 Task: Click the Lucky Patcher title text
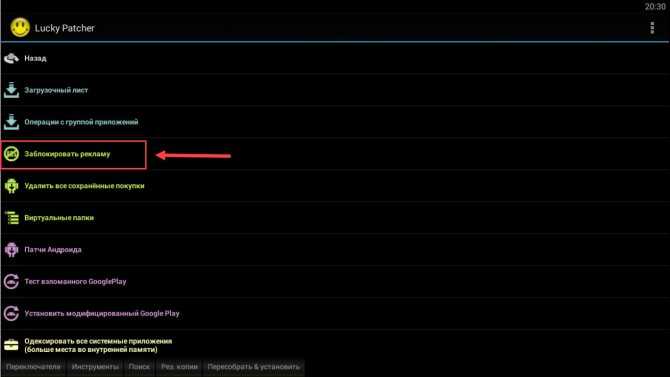(65, 28)
